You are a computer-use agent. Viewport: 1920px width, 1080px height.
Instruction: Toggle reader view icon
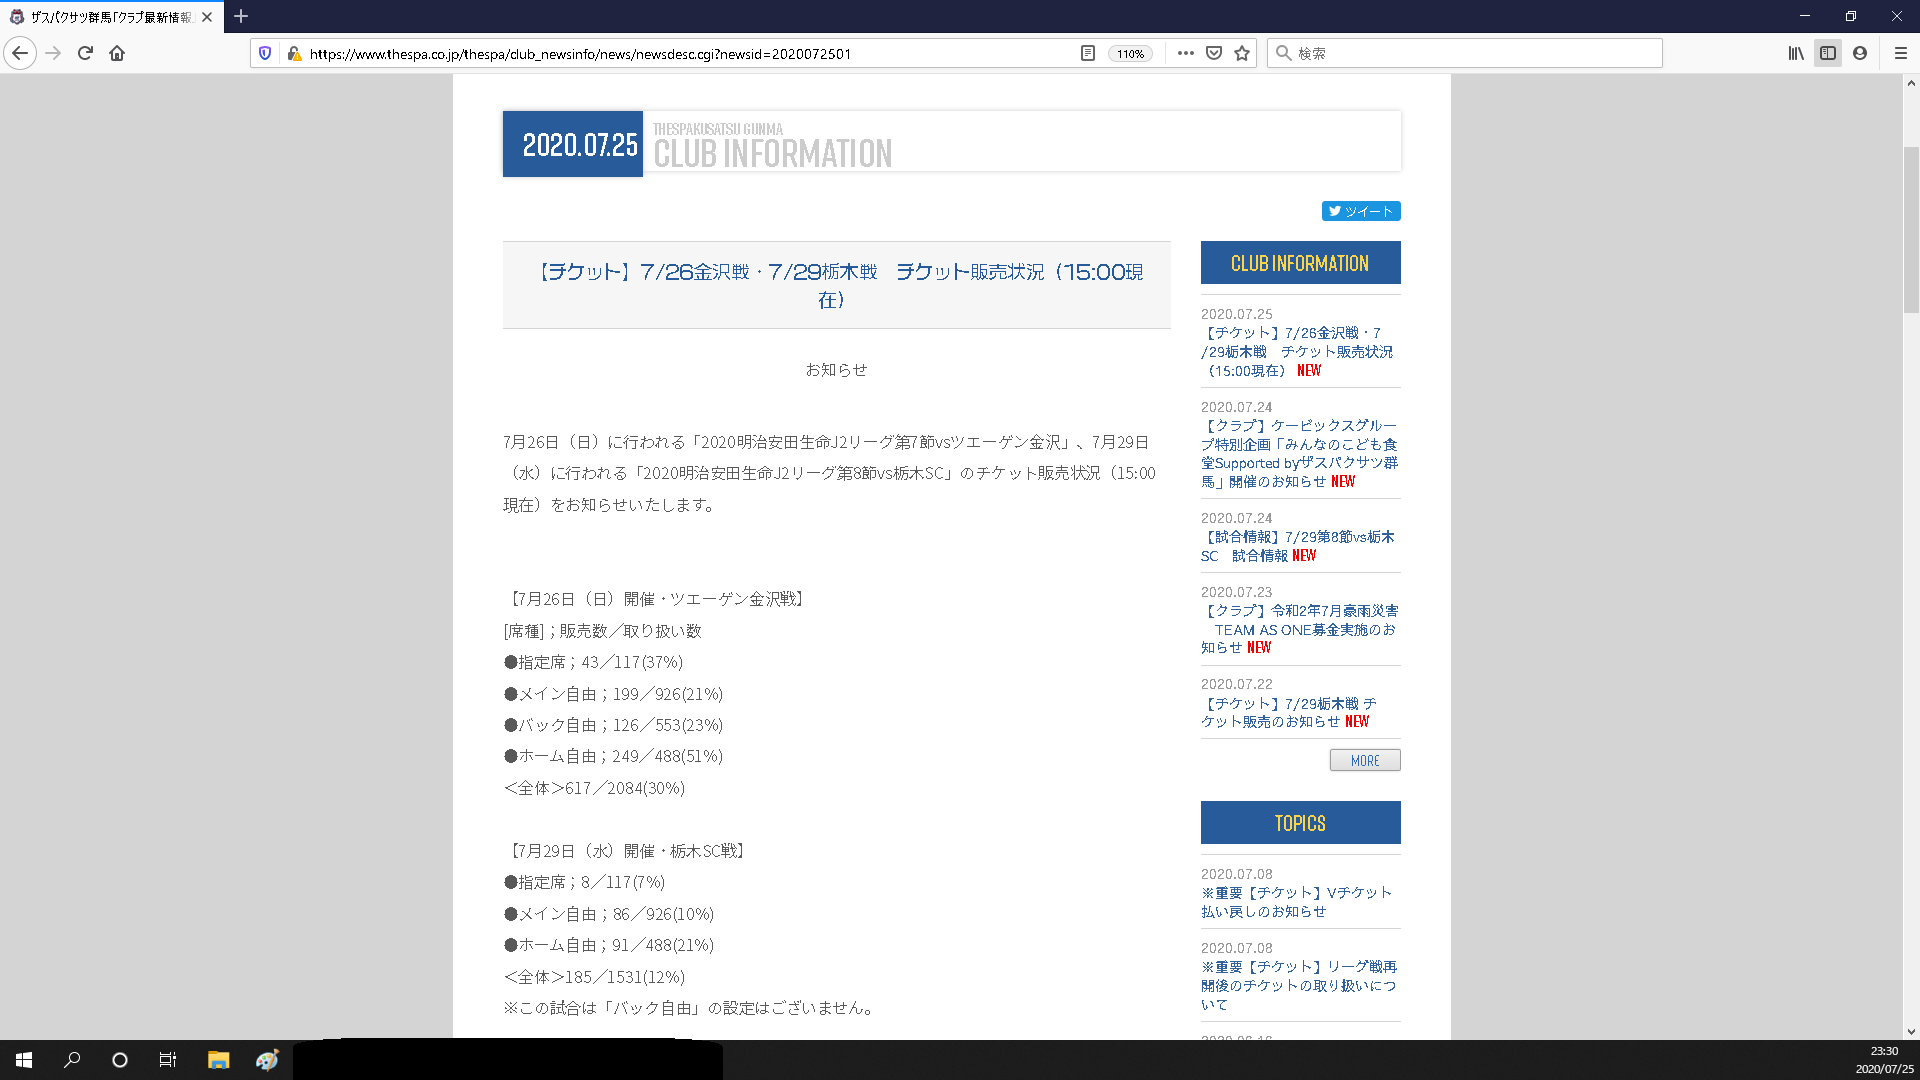pyautogui.click(x=1088, y=53)
